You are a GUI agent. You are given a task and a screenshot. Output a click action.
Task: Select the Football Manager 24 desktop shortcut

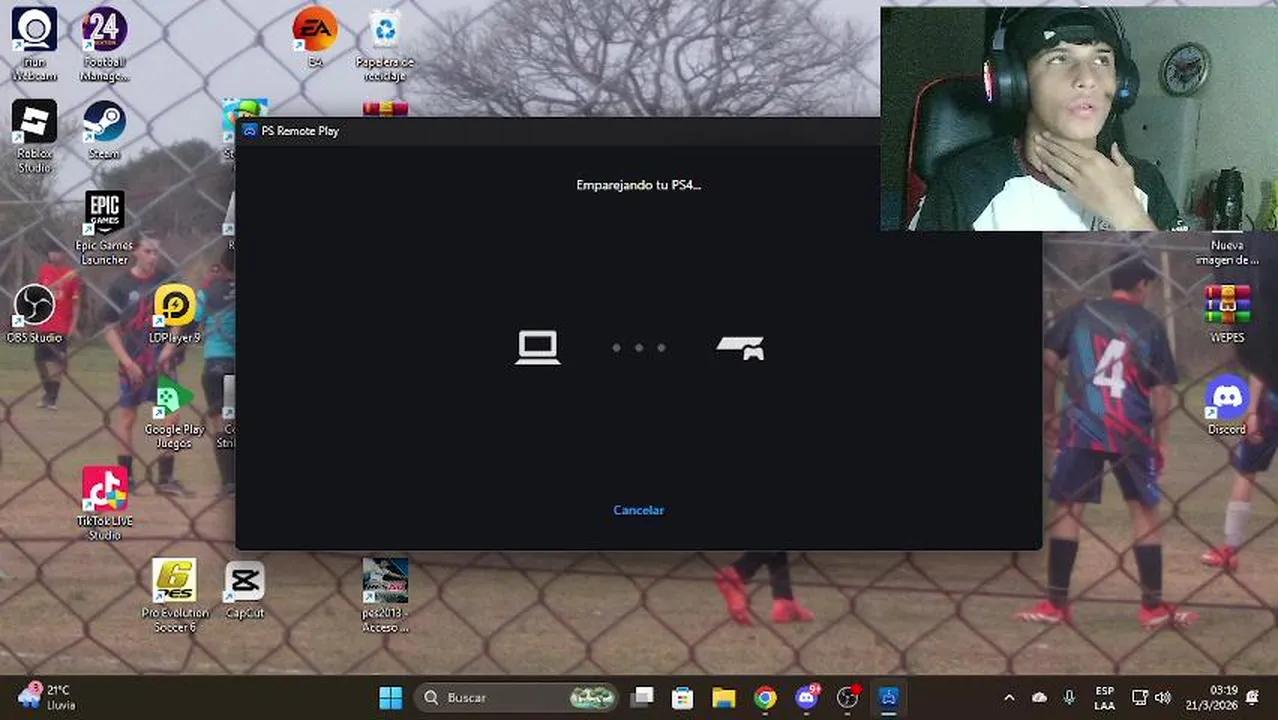tap(104, 44)
